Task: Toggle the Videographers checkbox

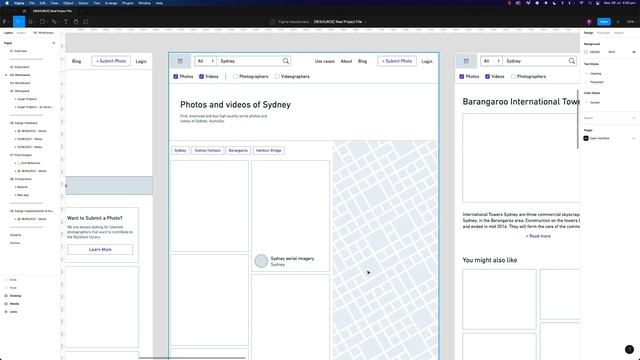Action: coord(277,76)
